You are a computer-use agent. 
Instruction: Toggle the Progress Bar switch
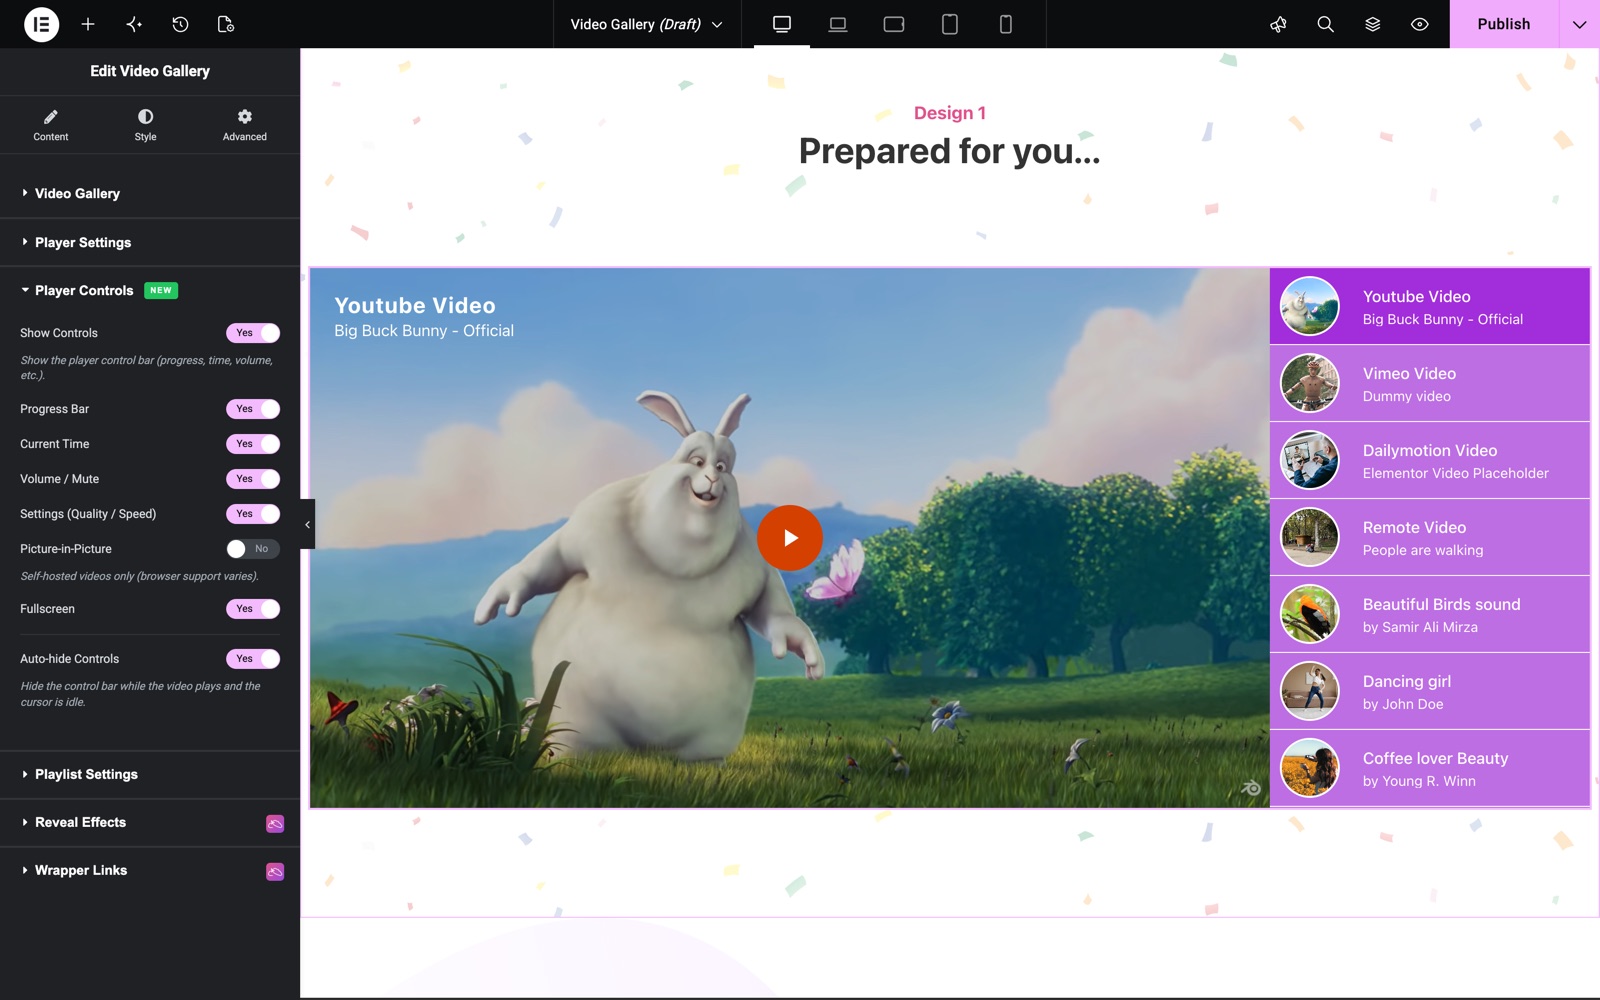coord(253,409)
